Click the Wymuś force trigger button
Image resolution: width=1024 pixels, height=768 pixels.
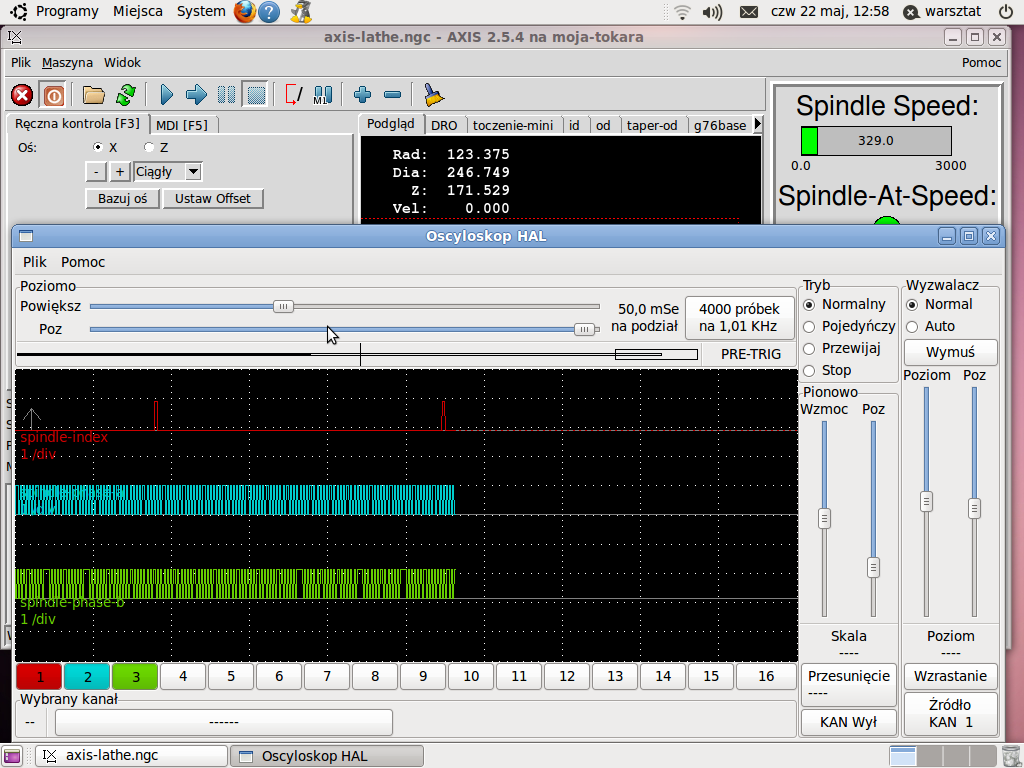[950, 353]
